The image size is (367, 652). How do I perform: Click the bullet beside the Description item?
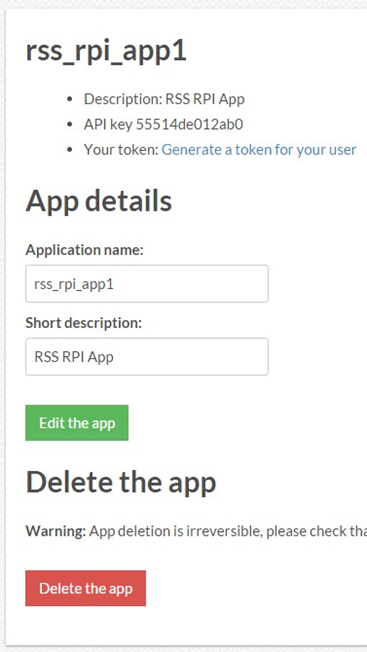coord(70,99)
